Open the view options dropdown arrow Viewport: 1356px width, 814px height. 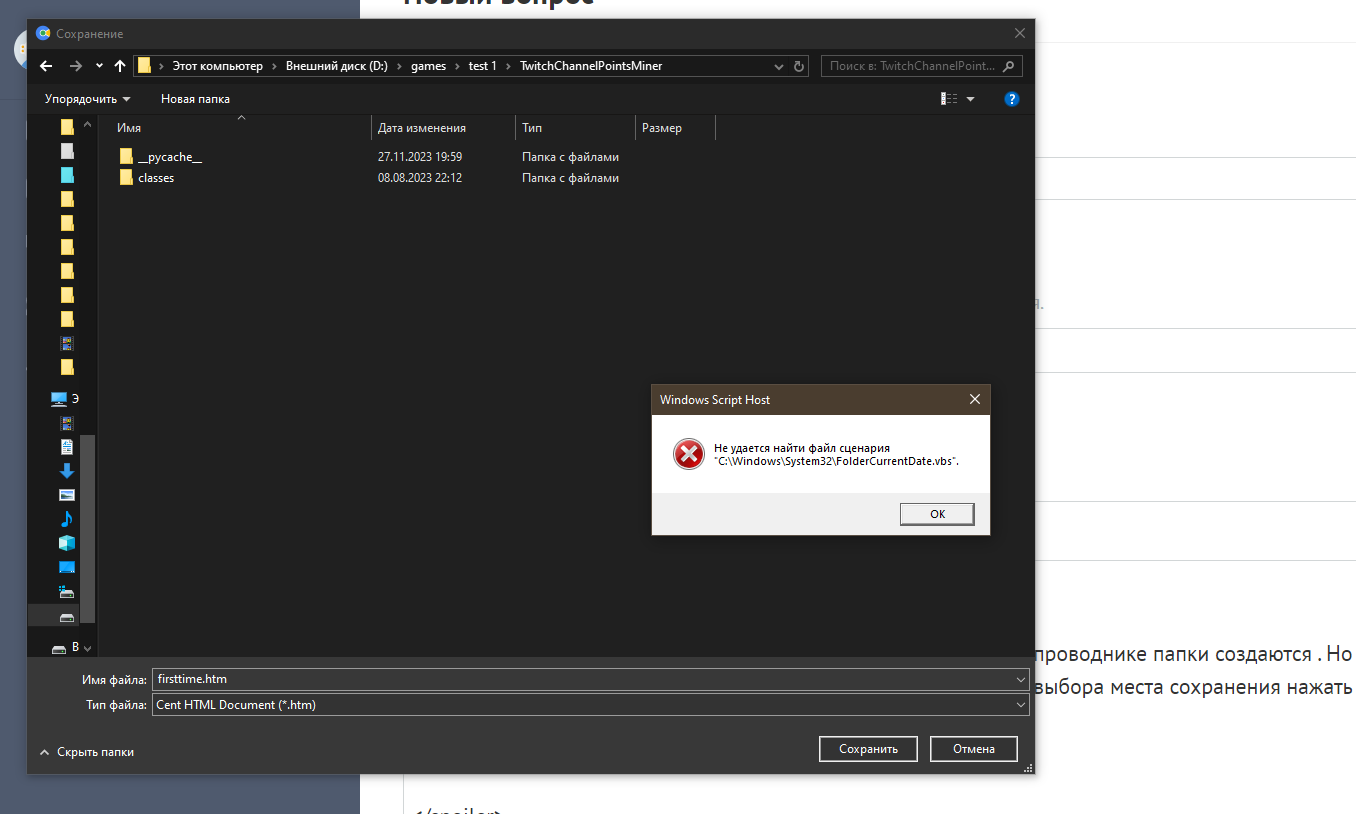pos(970,99)
